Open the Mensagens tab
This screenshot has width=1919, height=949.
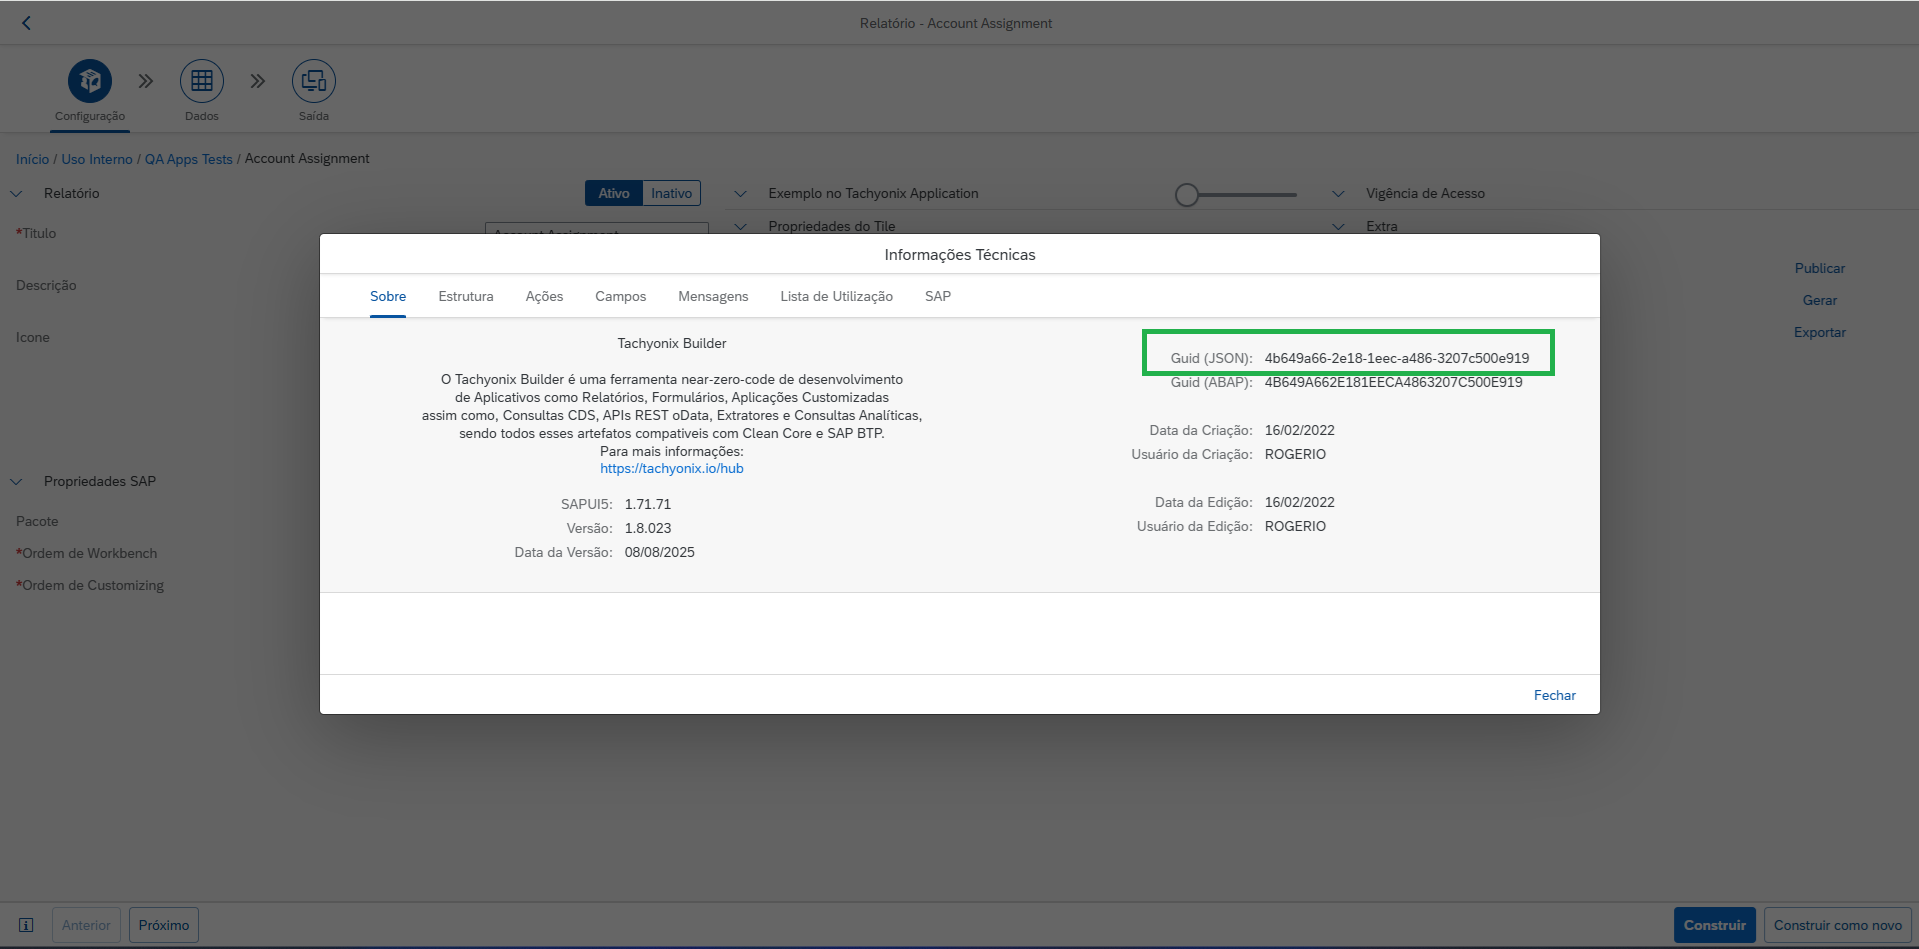pyautogui.click(x=713, y=296)
